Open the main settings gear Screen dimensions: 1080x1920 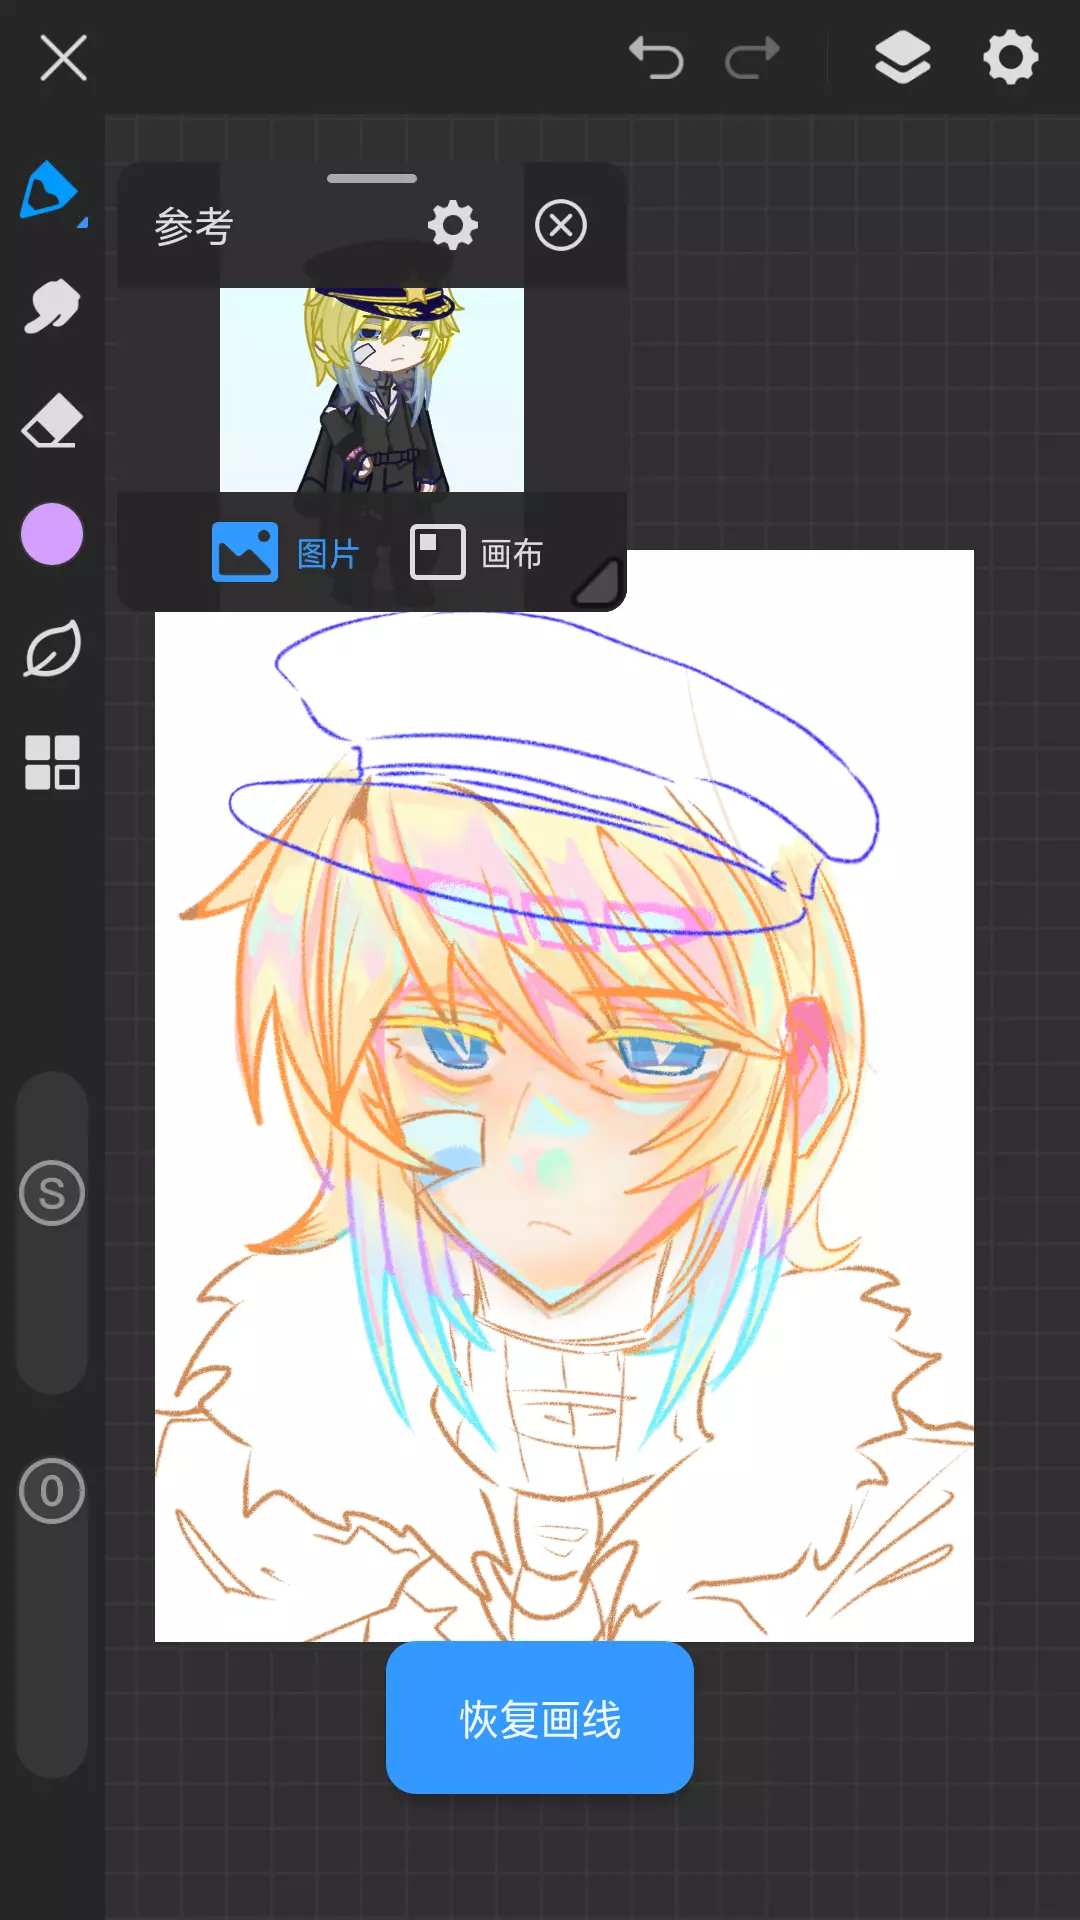(x=1010, y=58)
